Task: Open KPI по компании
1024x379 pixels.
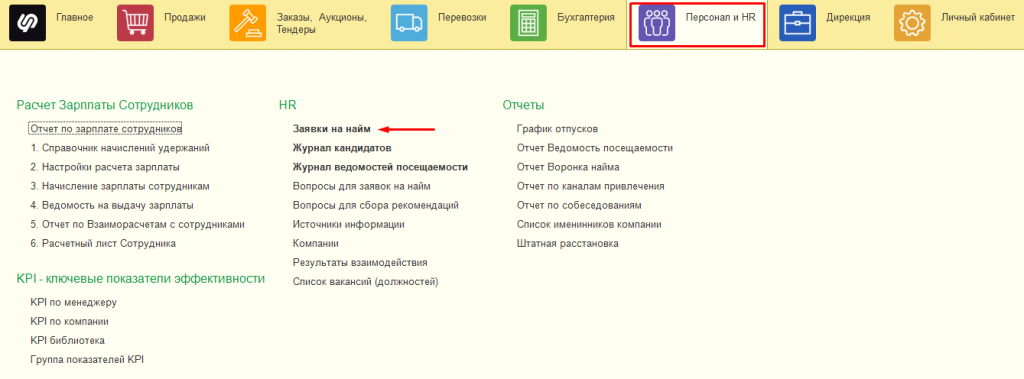Action: tap(69, 321)
